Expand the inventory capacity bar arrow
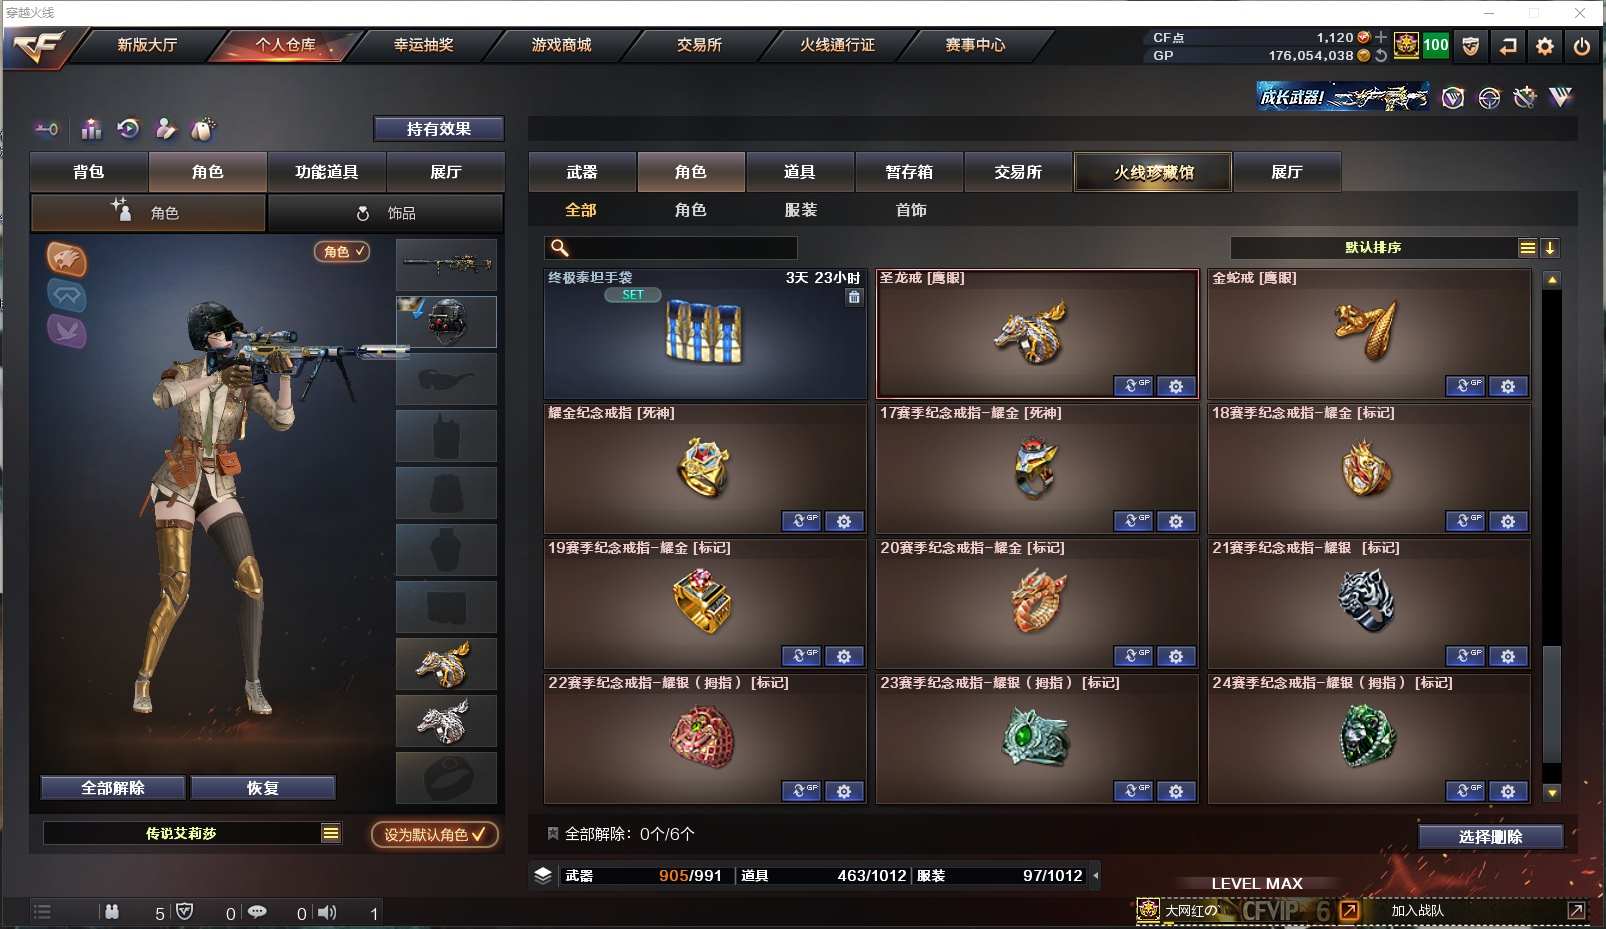1606x929 pixels. coord(1096,875)
